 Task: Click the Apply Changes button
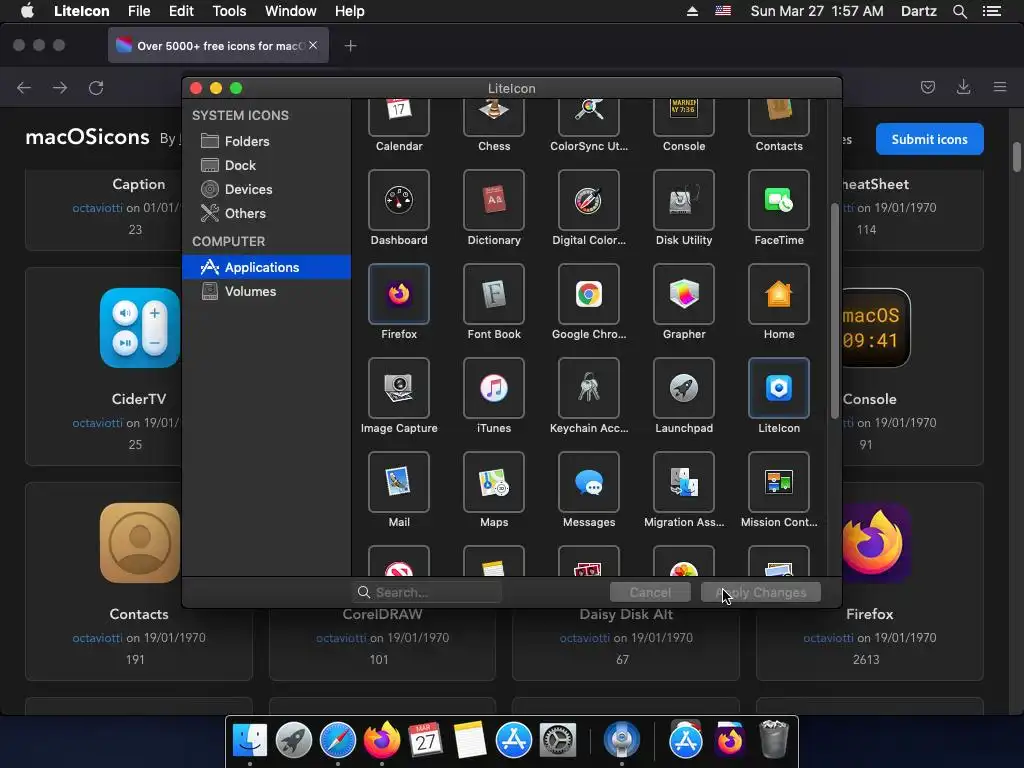[x=761, y=592]
